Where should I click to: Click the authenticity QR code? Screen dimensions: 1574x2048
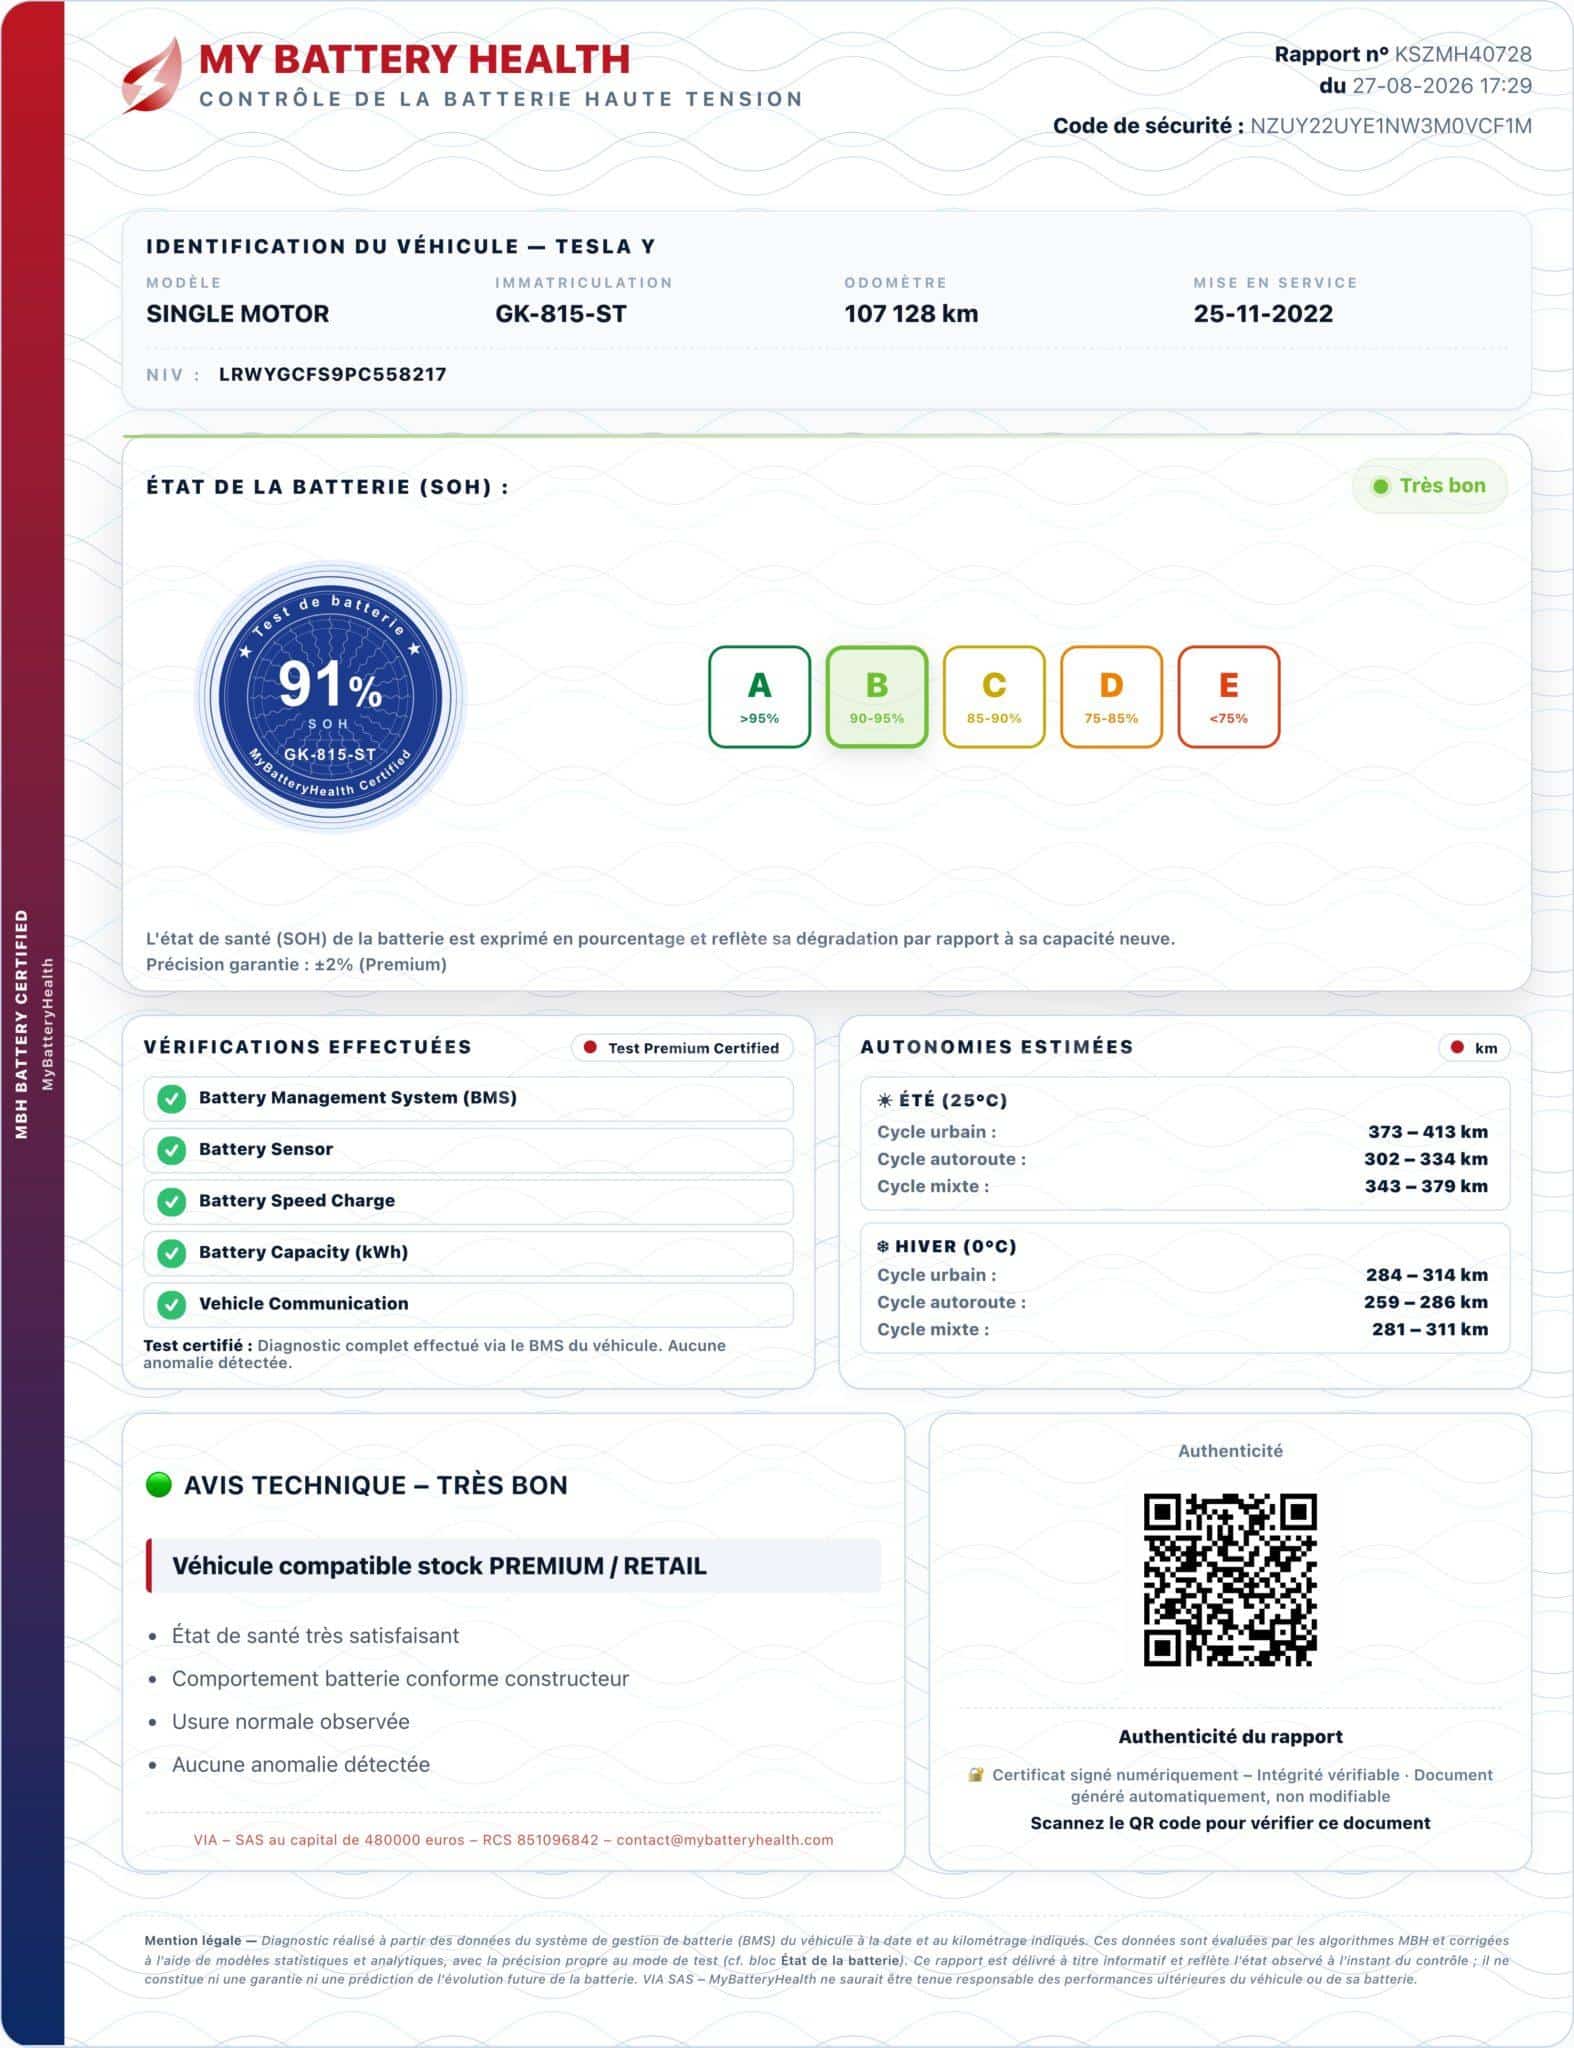click(1230, 1580)
